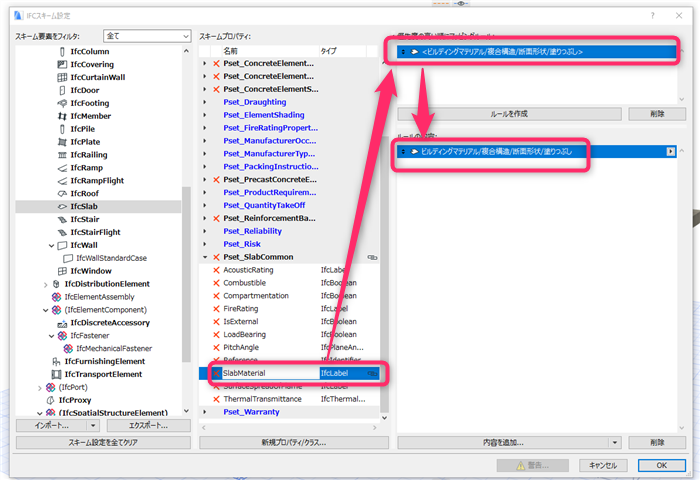
Task: Toggle the red X on AcousticRating
Action: [x=216, y=270]
